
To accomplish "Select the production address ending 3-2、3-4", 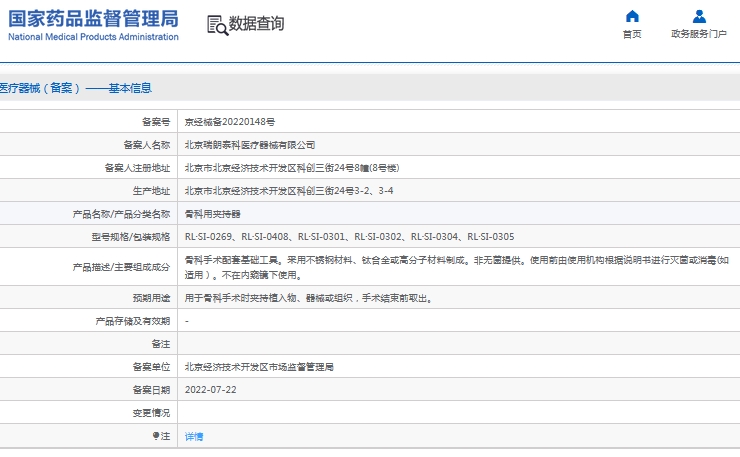I will (x=289, y=191).
